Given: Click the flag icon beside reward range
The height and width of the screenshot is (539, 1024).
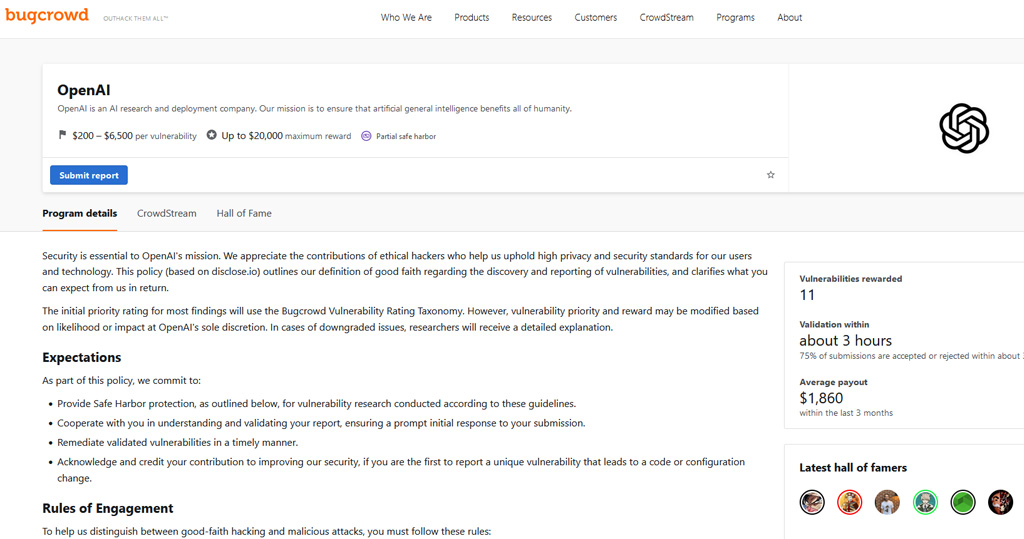Looking at the screenshot, I should [63, 135].
